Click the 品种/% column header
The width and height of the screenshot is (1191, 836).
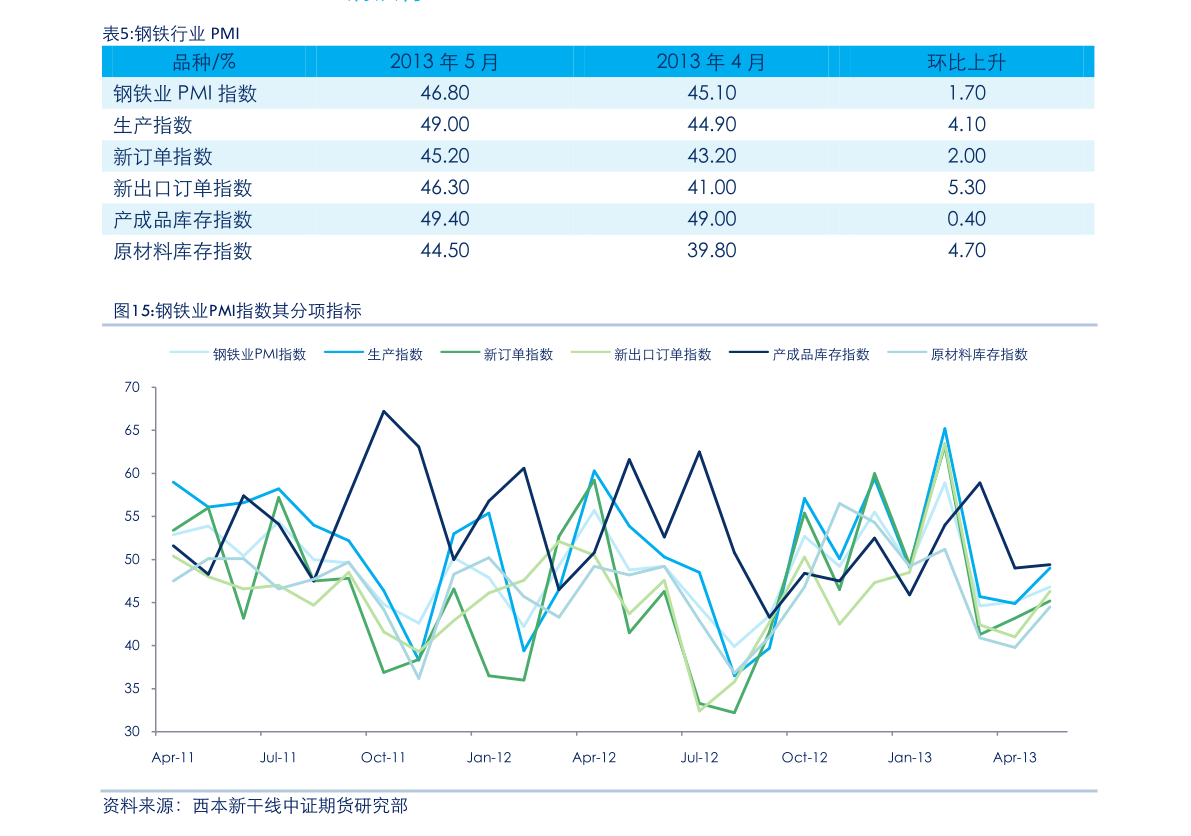coord(204,62)
